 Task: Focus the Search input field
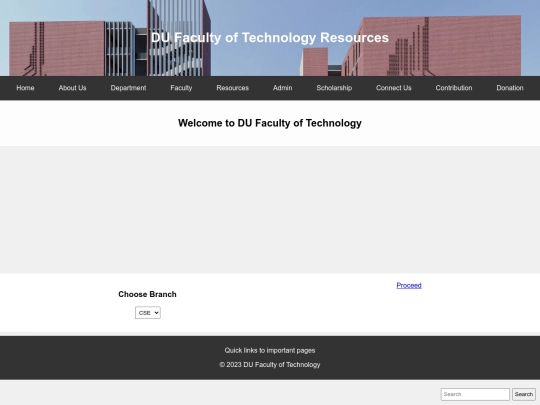click(x=475, y=394)
